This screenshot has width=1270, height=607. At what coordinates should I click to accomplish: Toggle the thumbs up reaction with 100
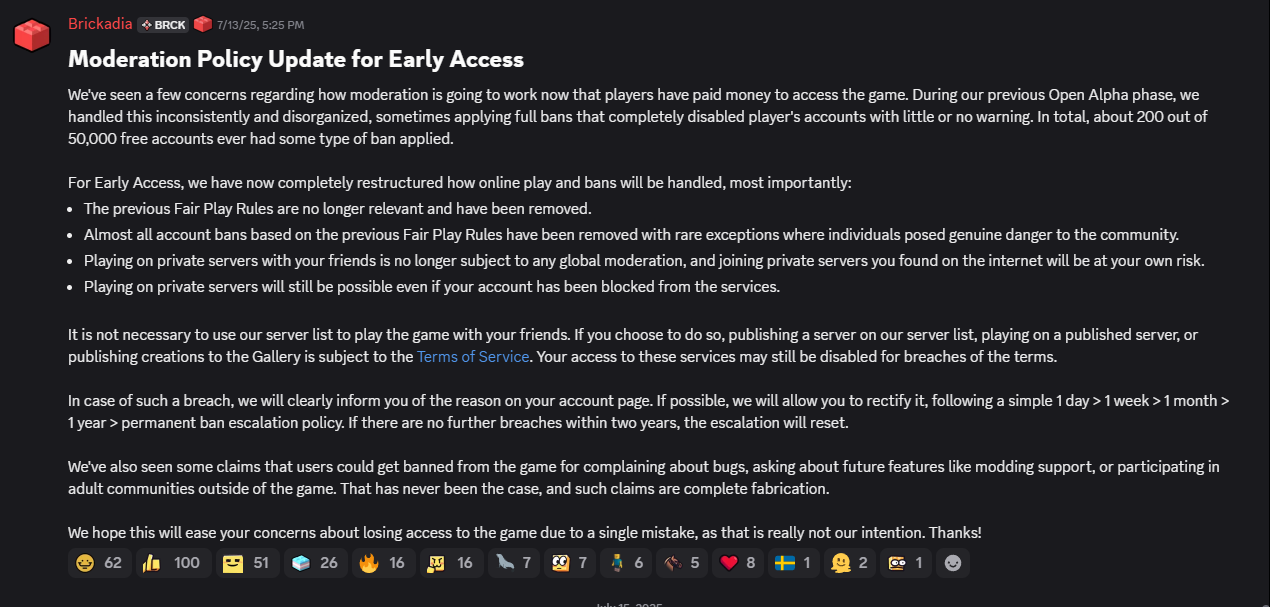(171, 563)
